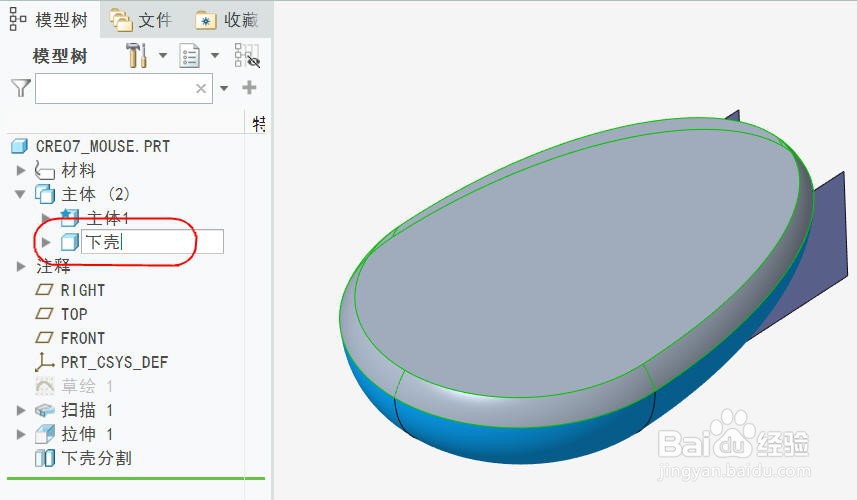Select the 下壳分割 split feature

[96, 458]
